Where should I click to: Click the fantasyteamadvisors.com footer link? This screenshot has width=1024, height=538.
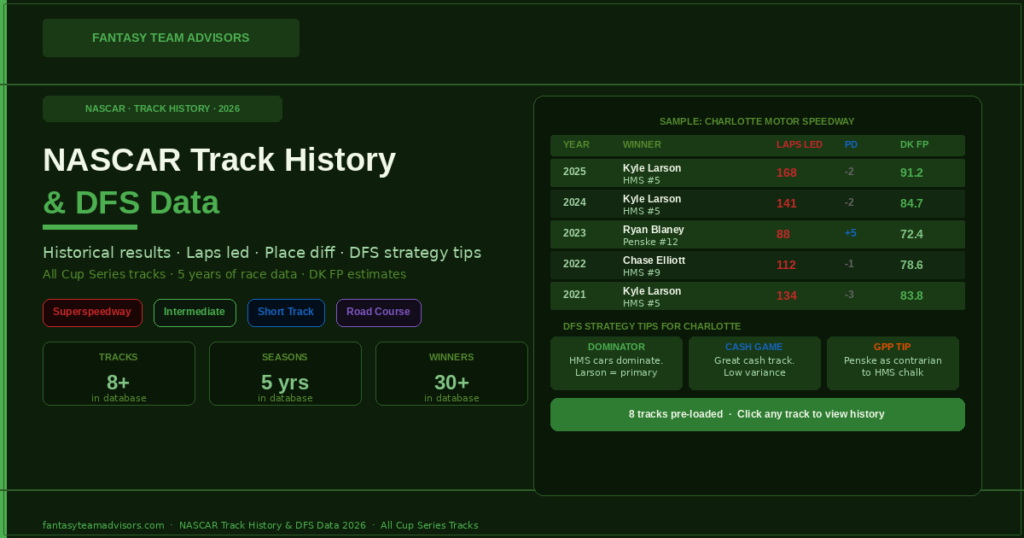[x=103, y=526]
